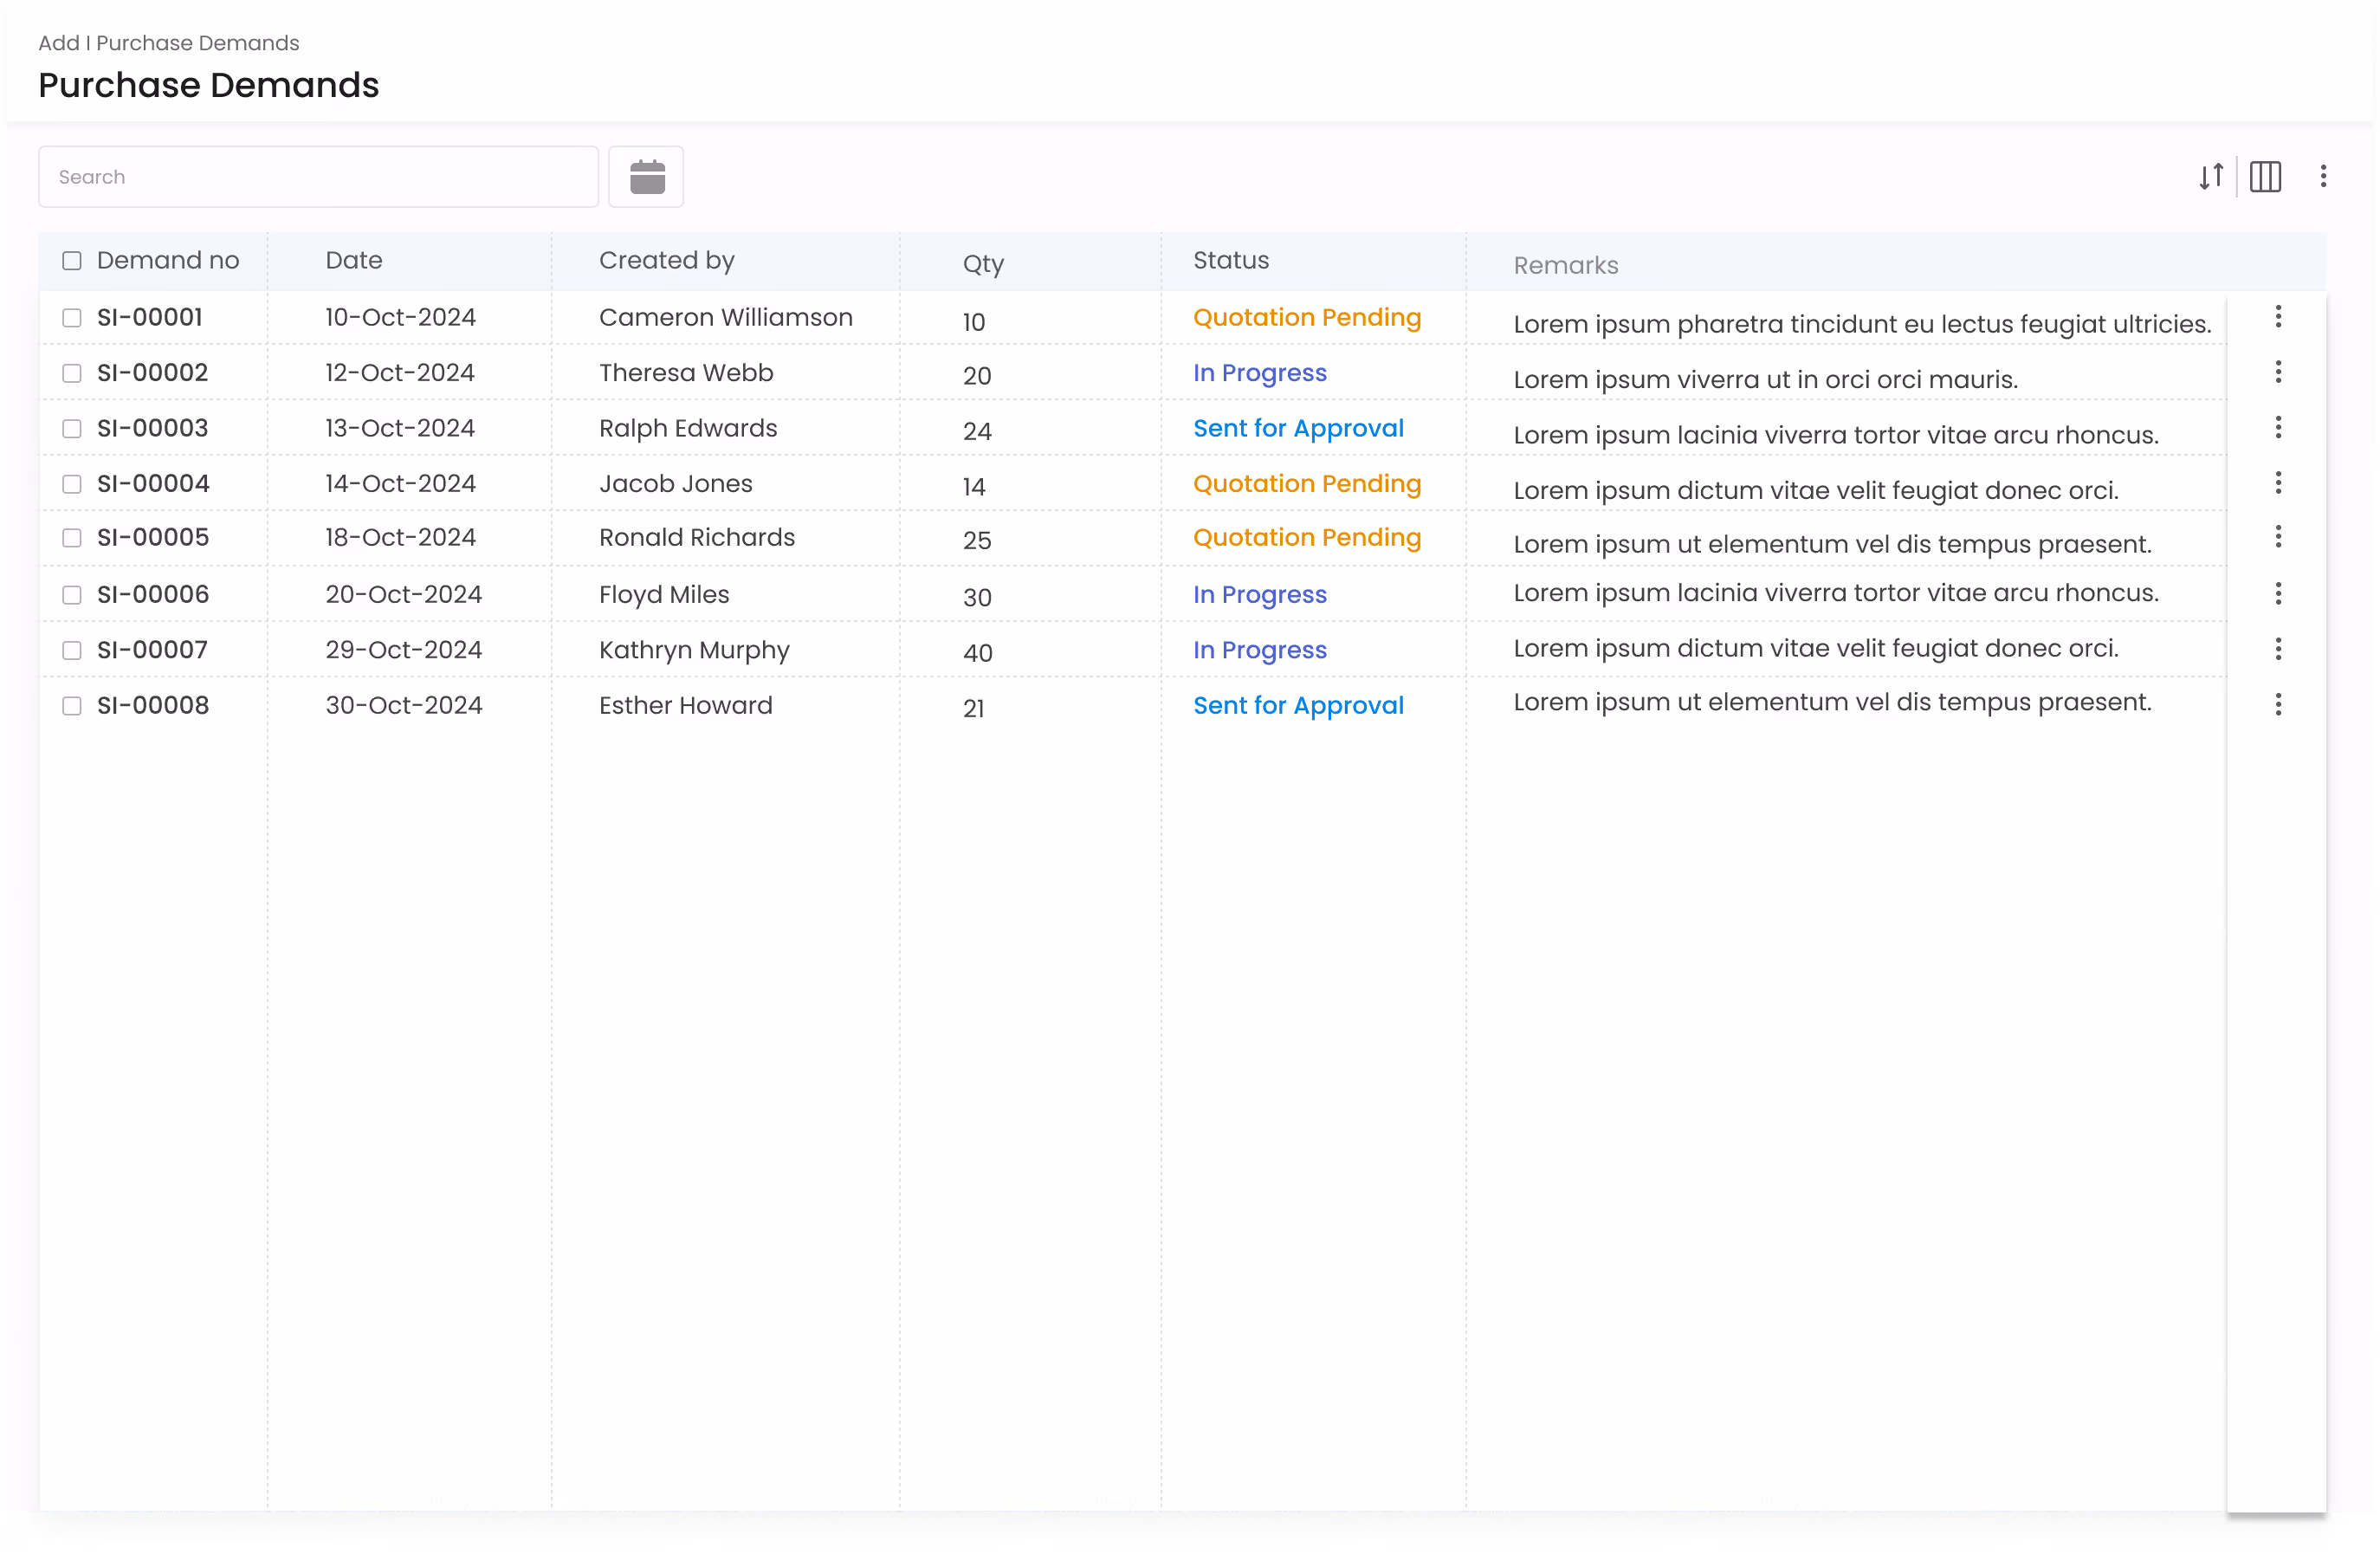Open demand SI-00001

pyautogui.click(x=150, y=317)
